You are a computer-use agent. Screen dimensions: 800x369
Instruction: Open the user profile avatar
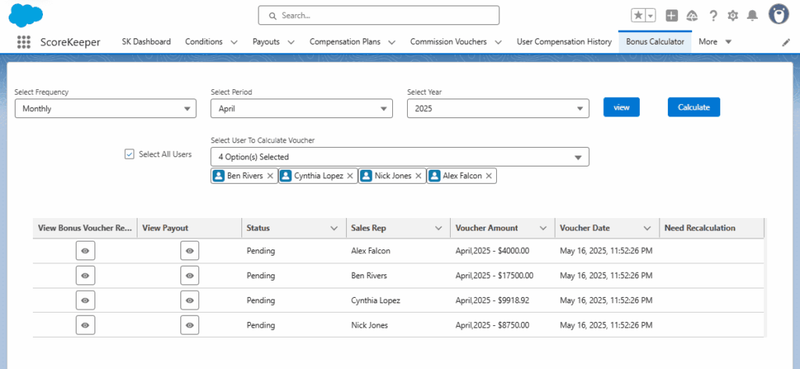pos(779,15)
